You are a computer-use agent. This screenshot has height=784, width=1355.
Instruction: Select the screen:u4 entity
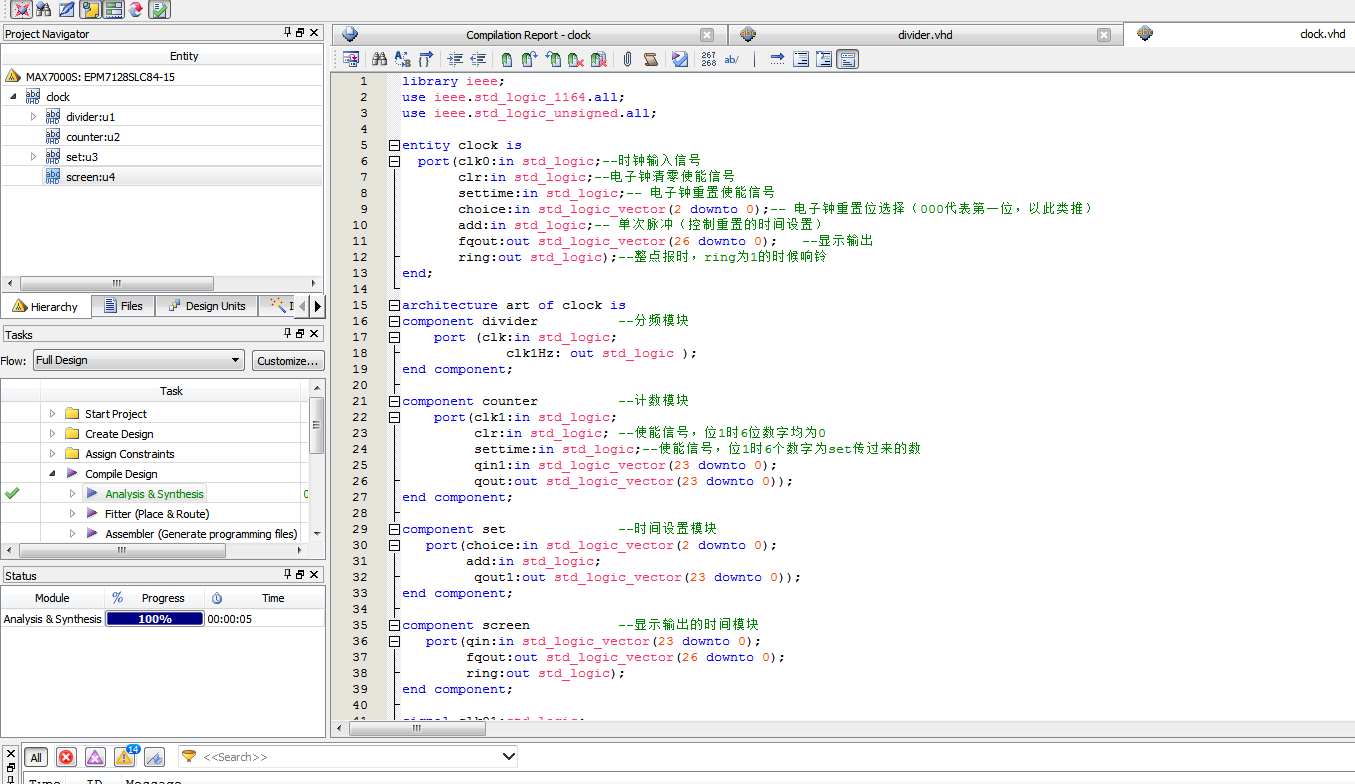click(x=92, y=176)
